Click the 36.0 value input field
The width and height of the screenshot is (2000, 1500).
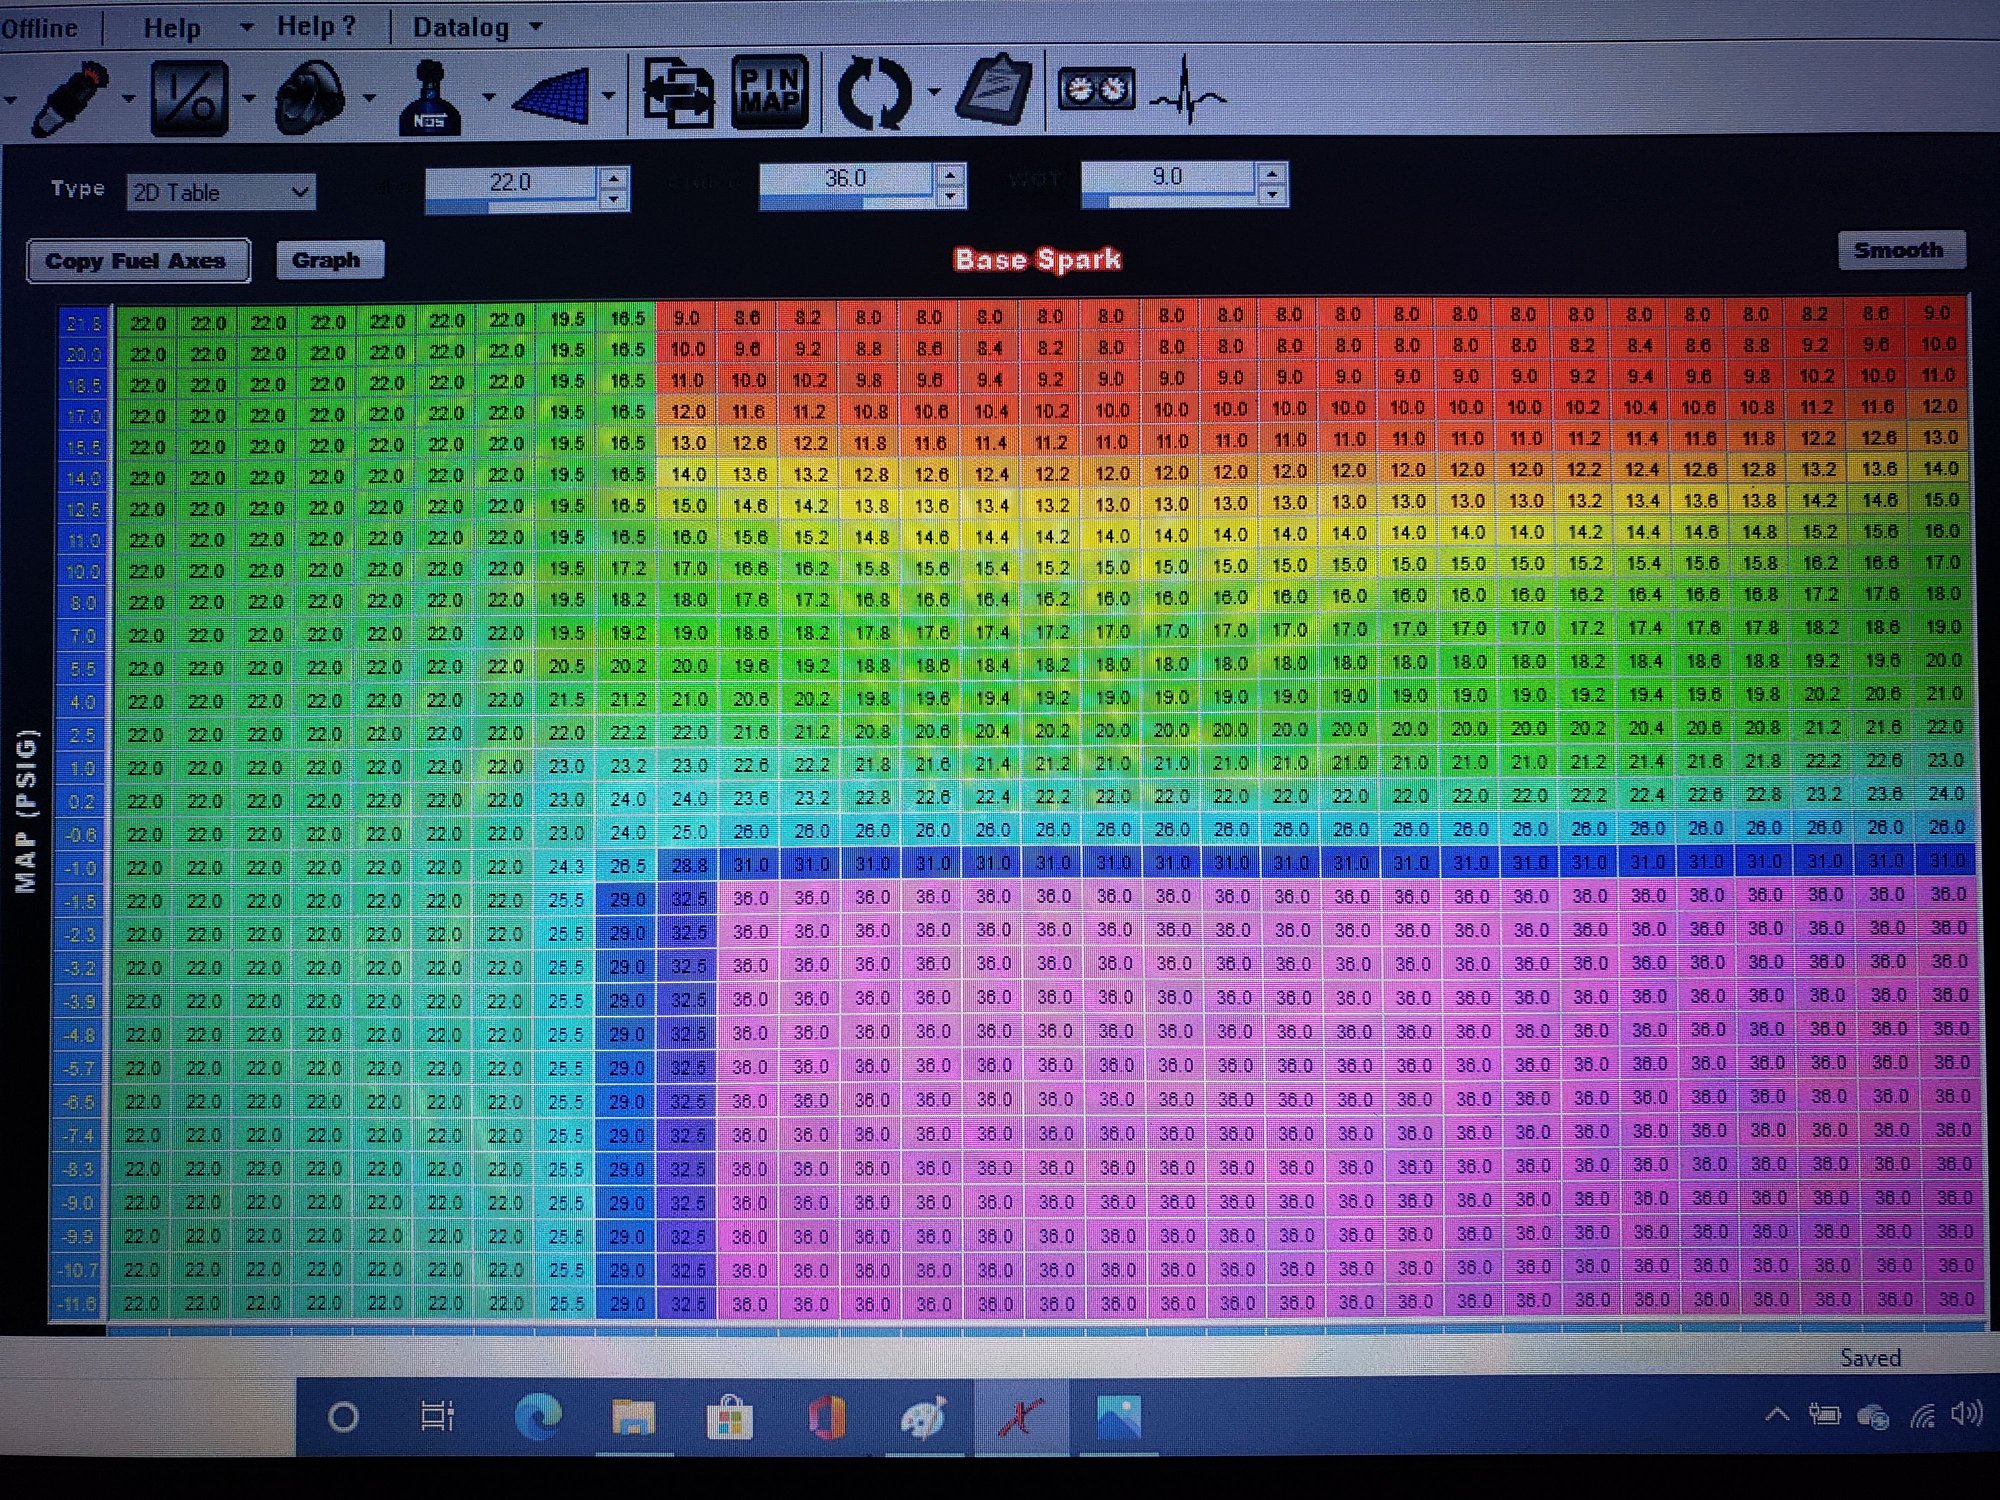coord(847,180)
